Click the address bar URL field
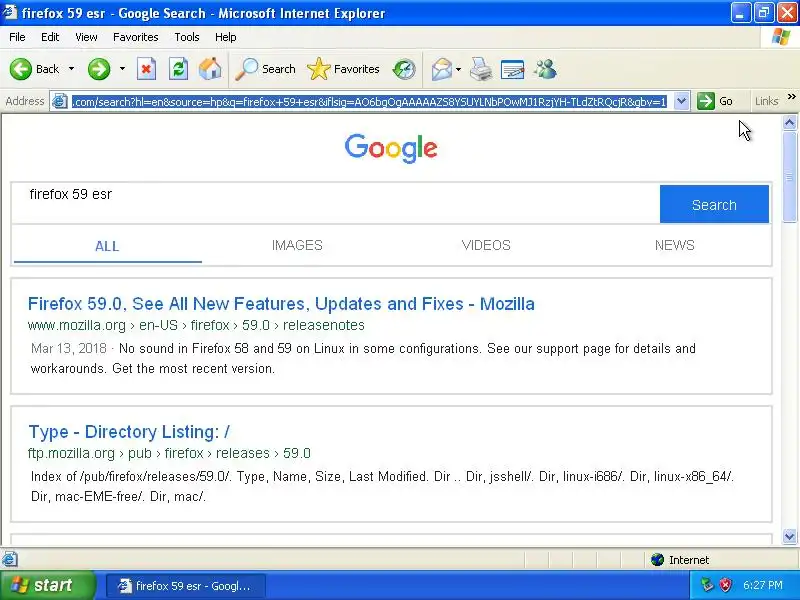The image size is (800, 600). click(369, 102)
